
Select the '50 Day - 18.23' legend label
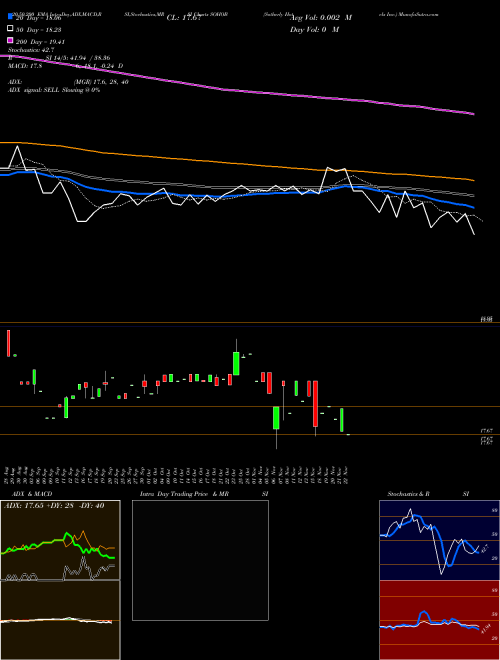[x=39, y=30]
